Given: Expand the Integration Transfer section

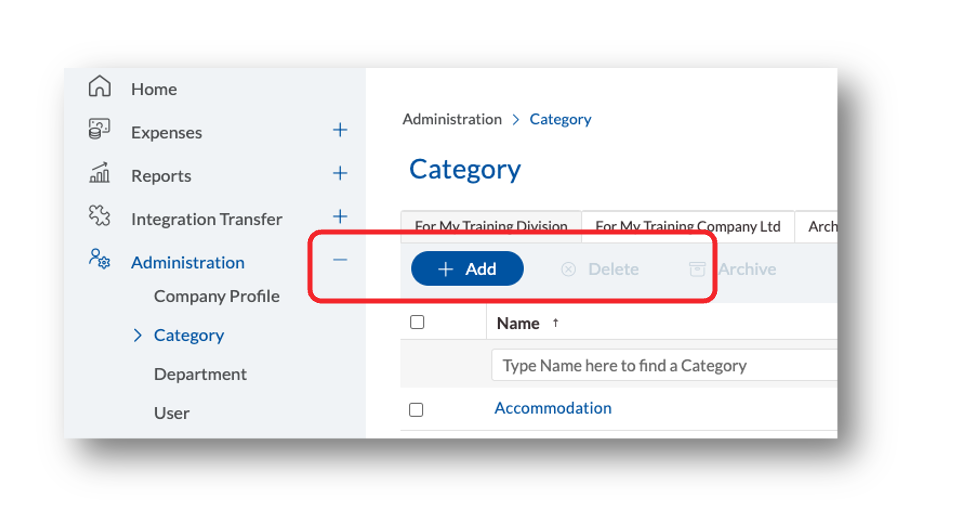Looking at the screenshot, I should click(x=340, y=216).
